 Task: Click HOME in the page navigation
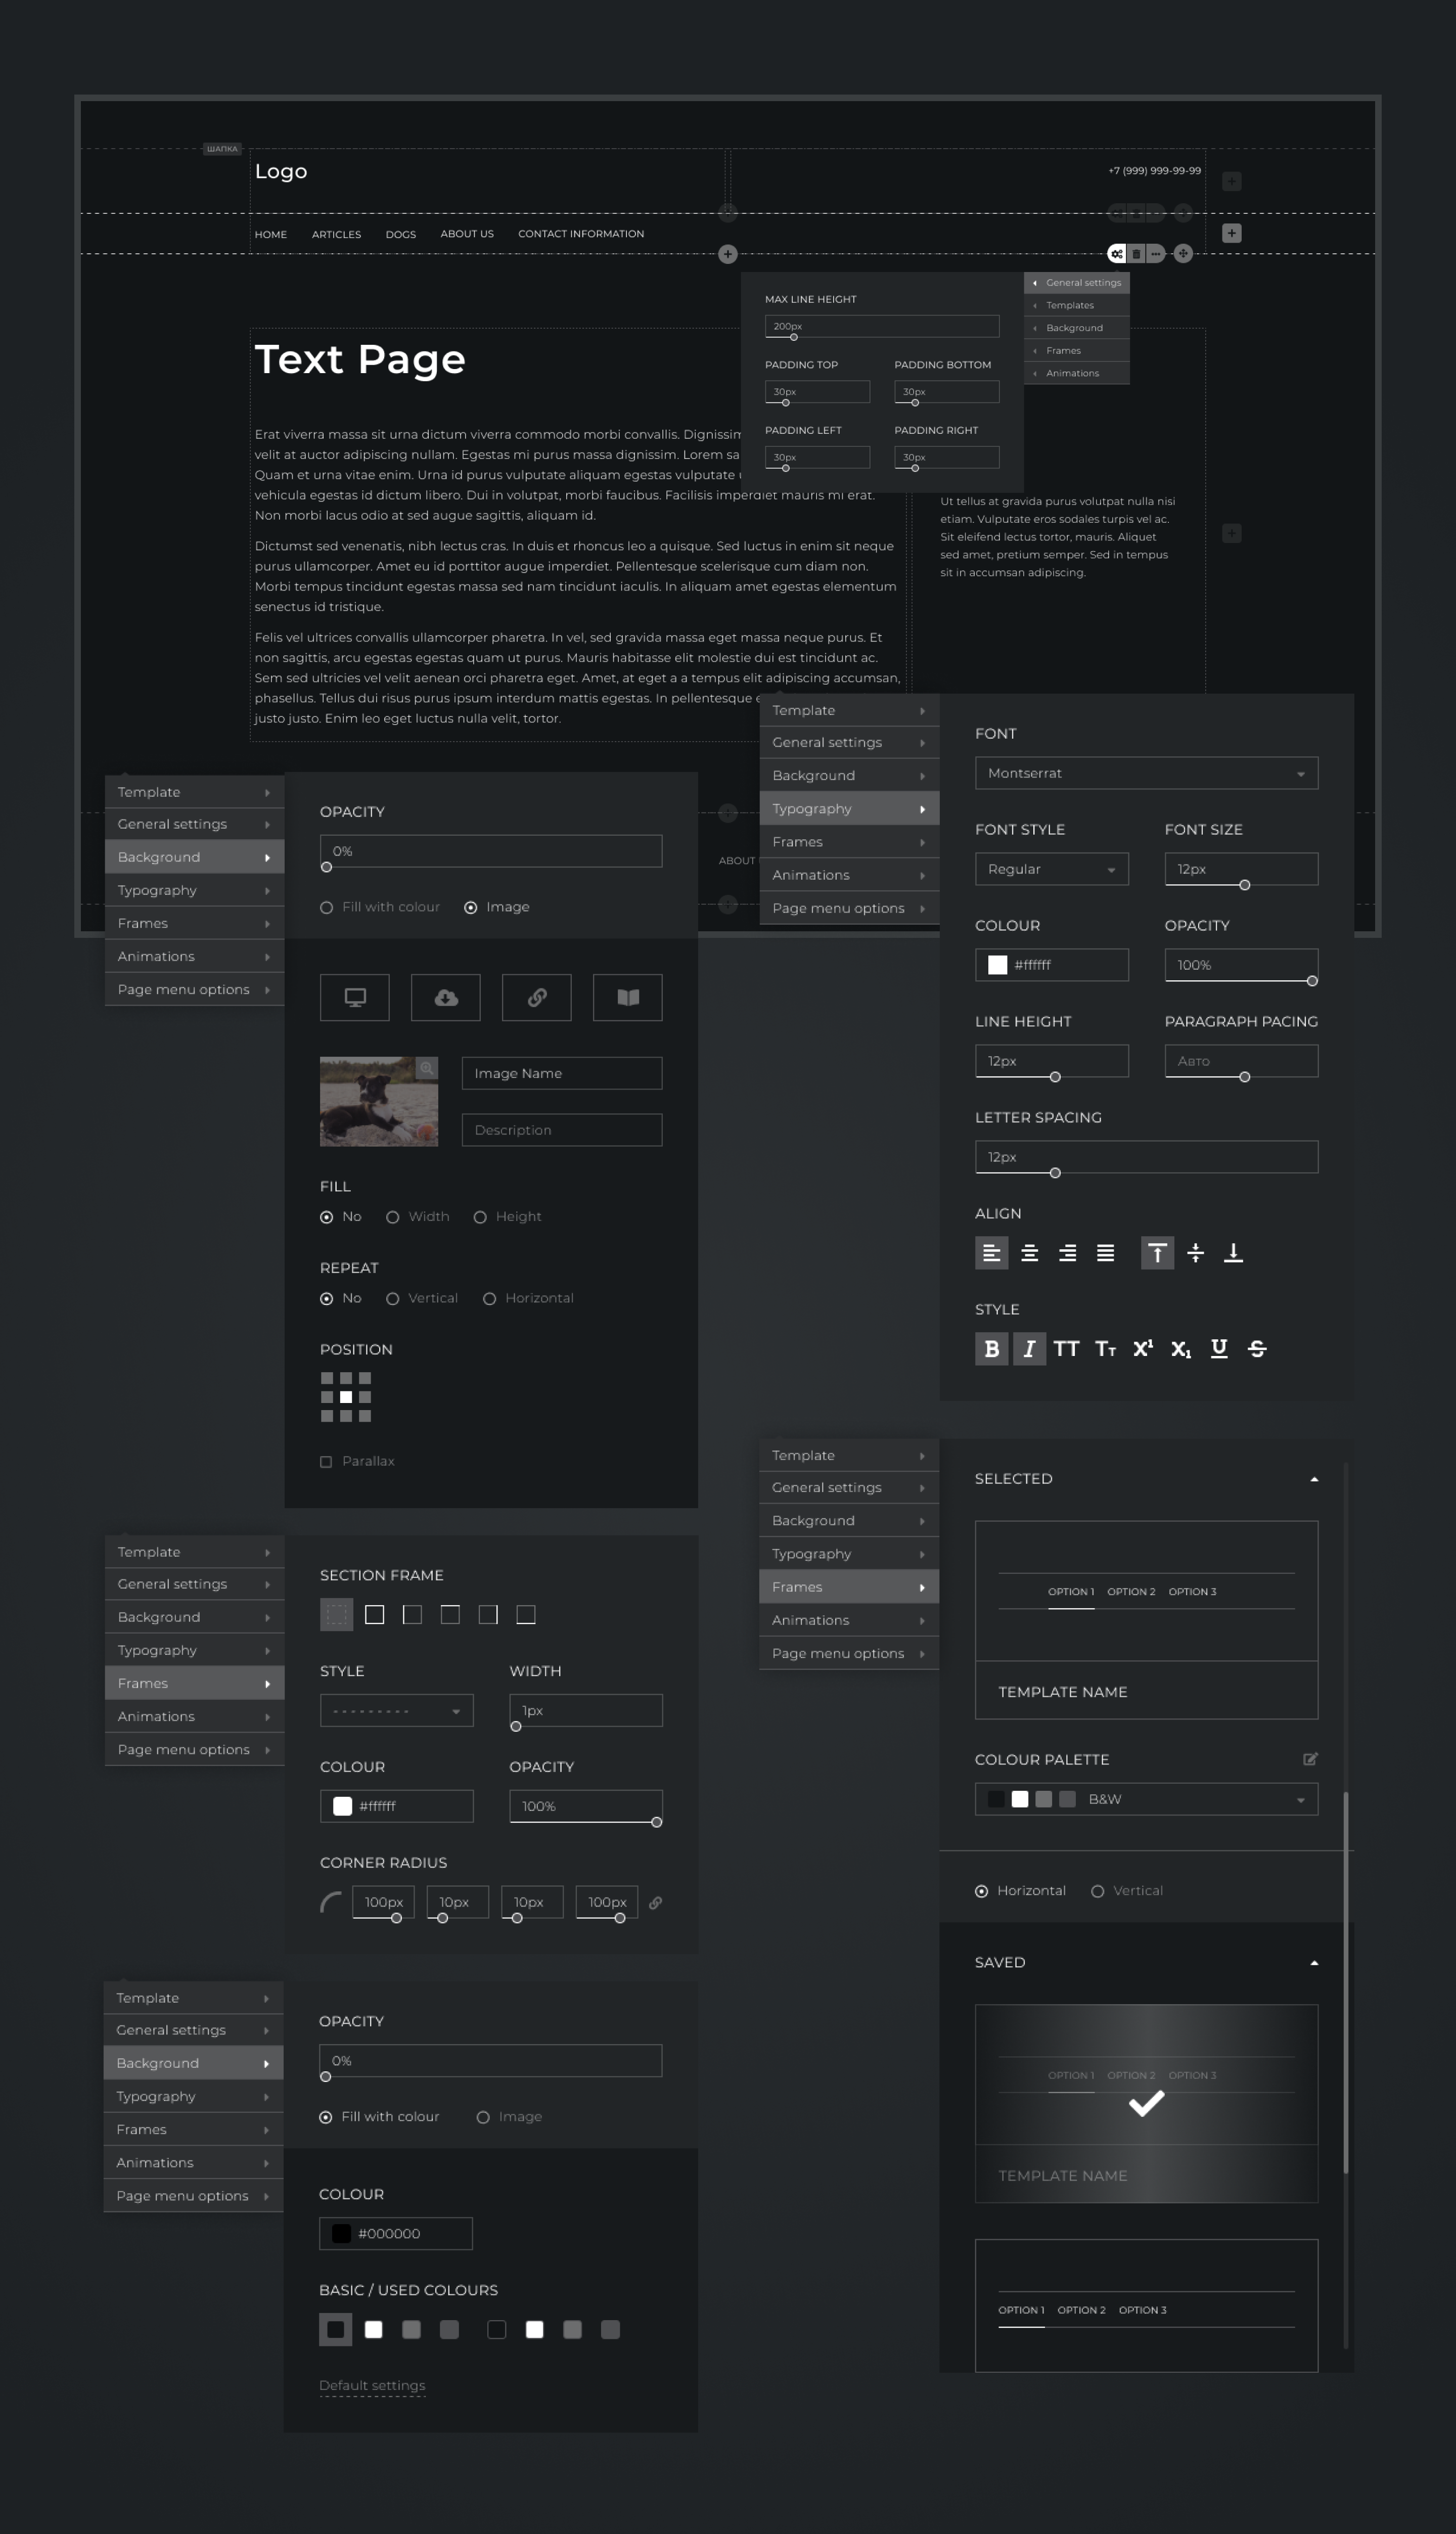click(271, 234)
